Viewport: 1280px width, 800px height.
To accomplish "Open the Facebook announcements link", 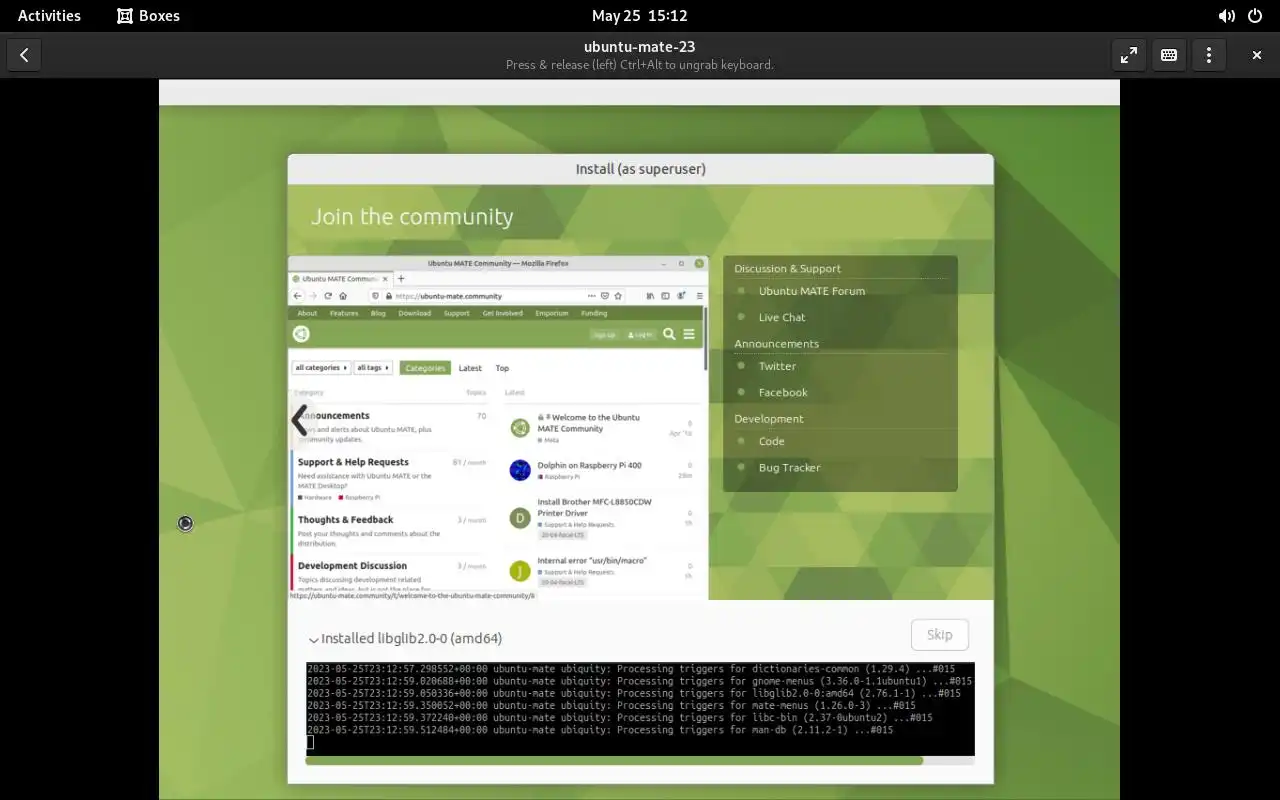I will (x=783, y=393).
